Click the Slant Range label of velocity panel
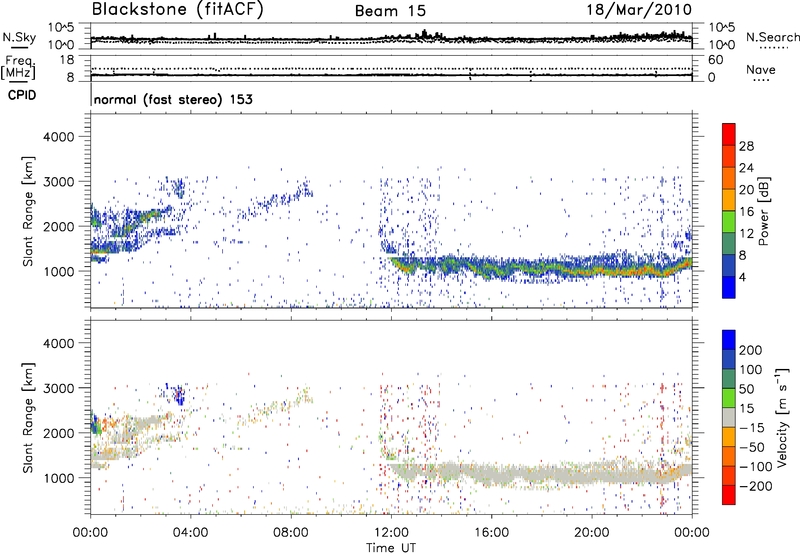The height and width of the screenshot is (554, 800). (x=28, y=417)
